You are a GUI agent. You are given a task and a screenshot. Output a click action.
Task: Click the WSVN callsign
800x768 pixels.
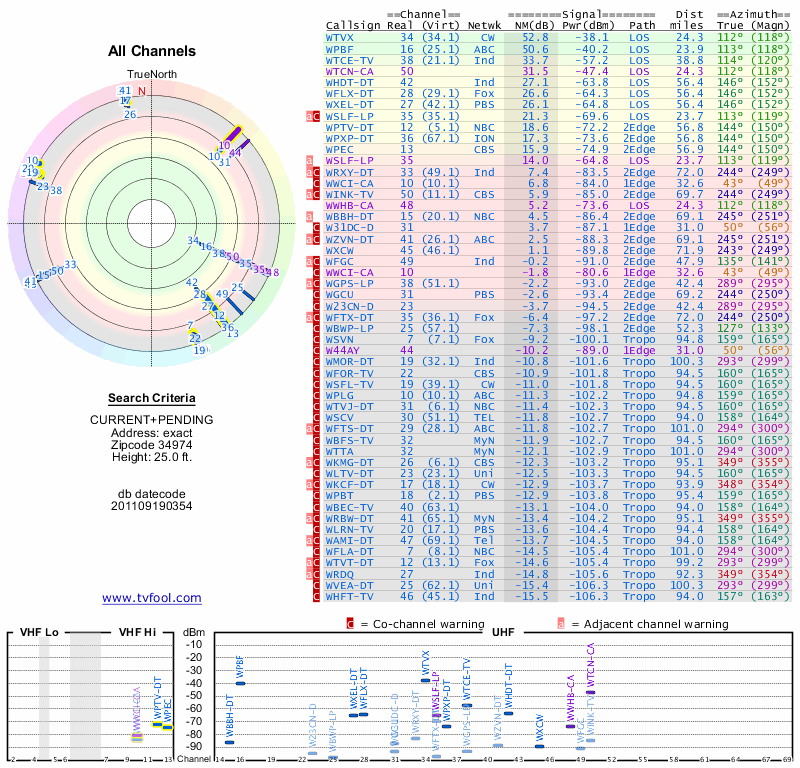[339, 339]
